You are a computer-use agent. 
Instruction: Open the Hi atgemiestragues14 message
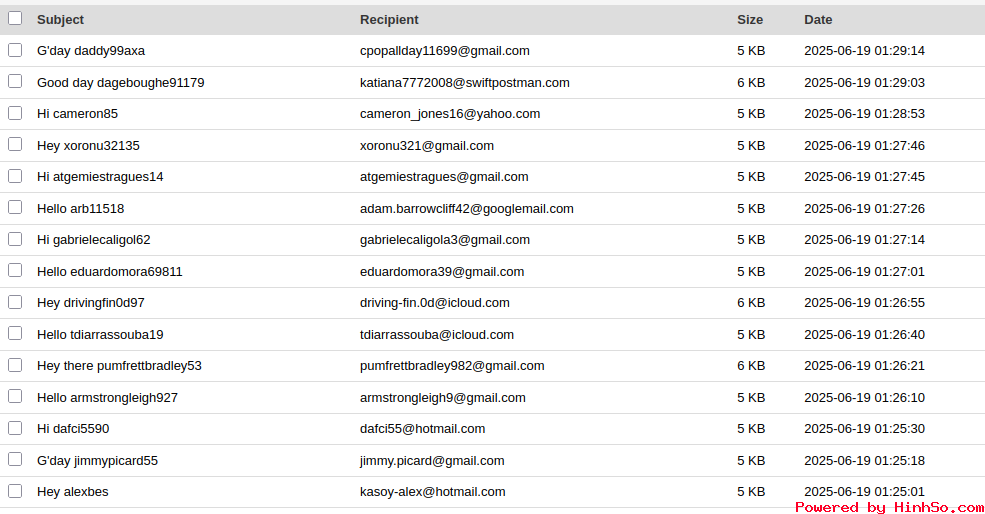coord(100,177)
